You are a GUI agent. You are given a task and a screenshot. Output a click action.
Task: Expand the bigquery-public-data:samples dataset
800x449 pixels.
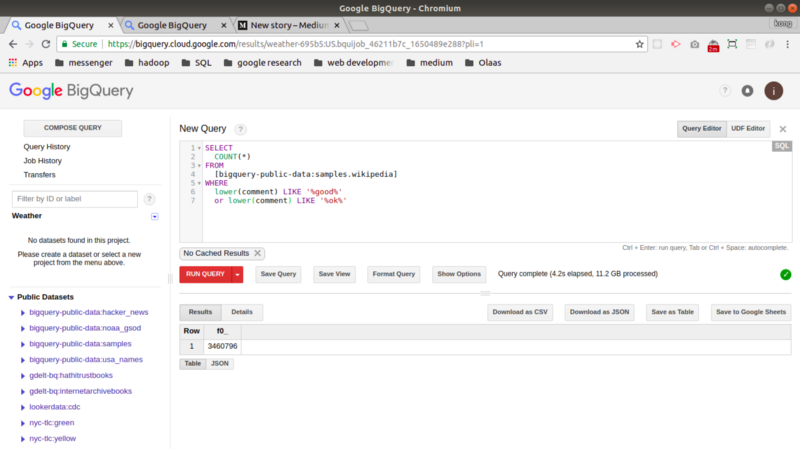coord(23,344)
